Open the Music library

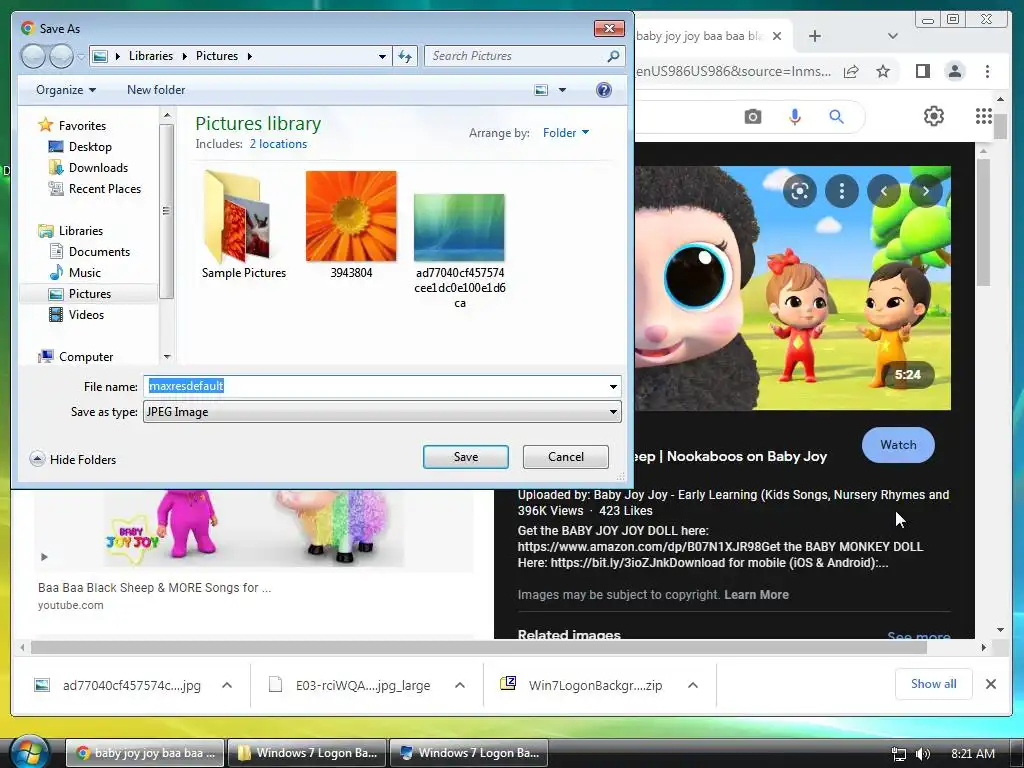[x=85, y=272]
